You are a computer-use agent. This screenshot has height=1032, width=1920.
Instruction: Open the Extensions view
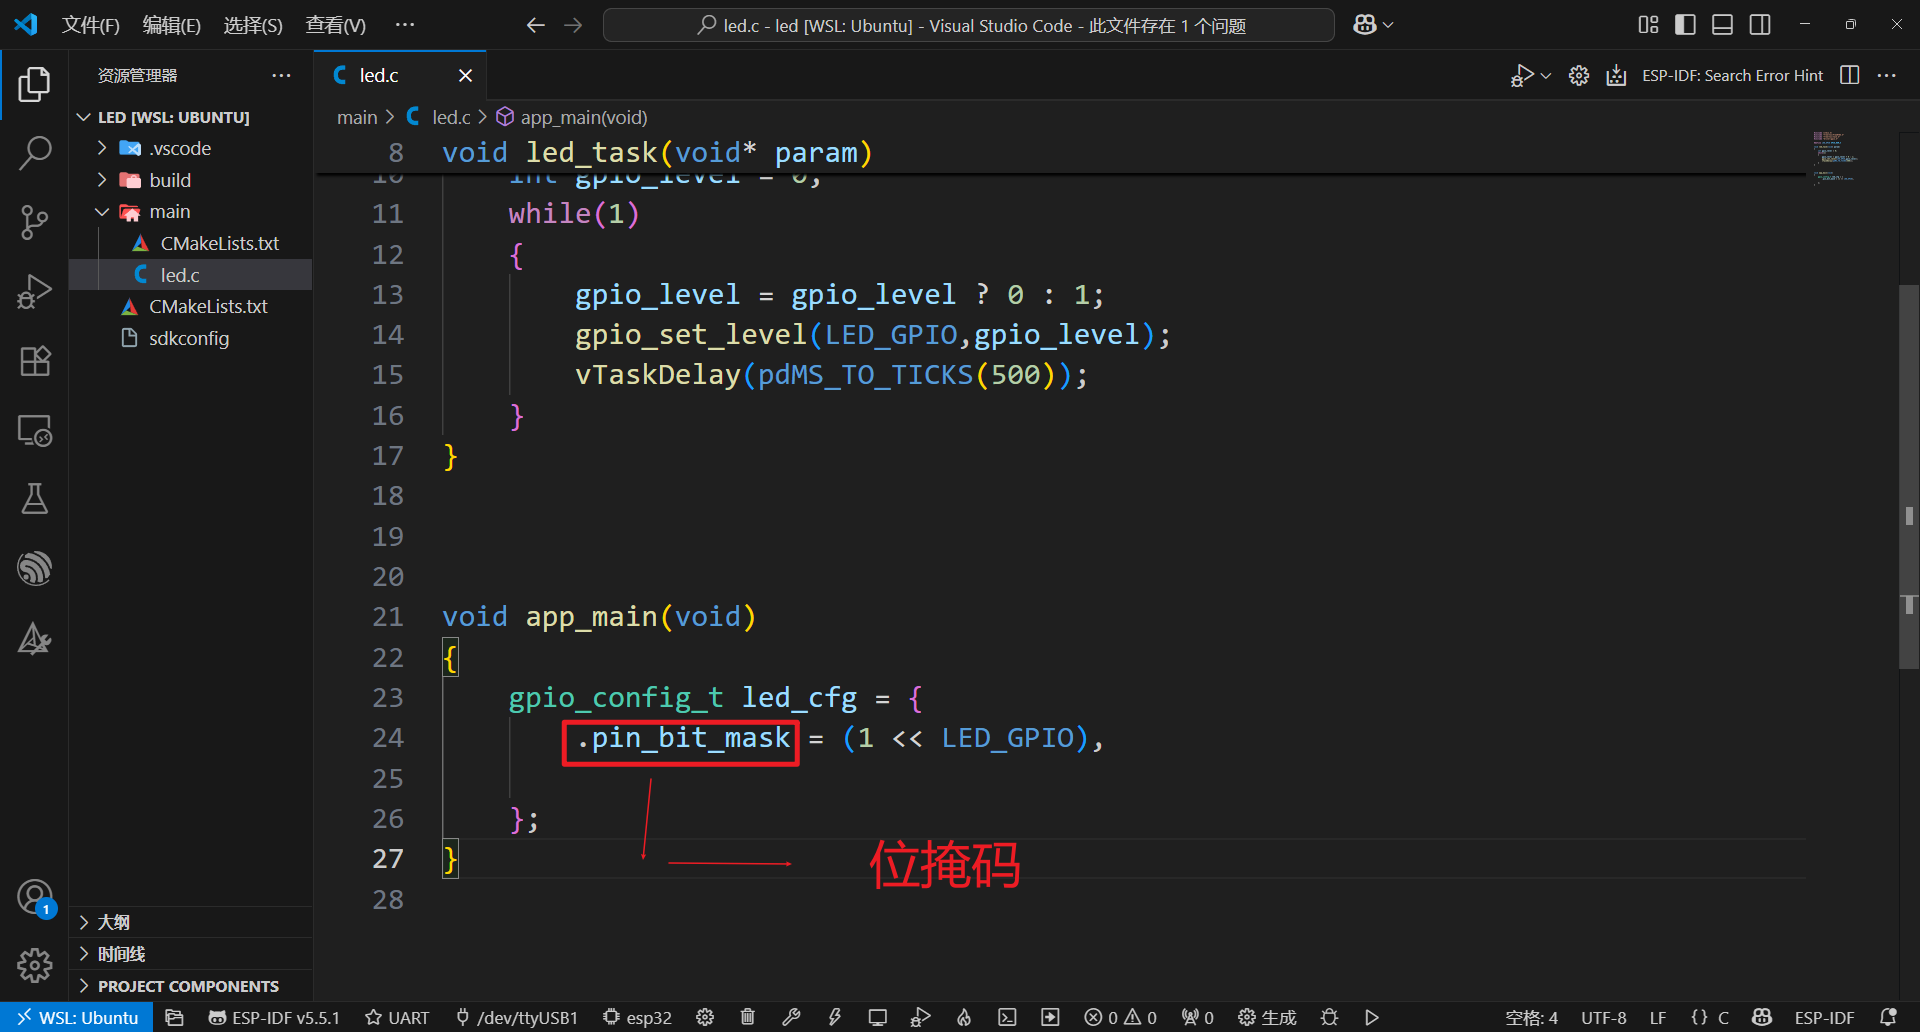pos(34,360)
